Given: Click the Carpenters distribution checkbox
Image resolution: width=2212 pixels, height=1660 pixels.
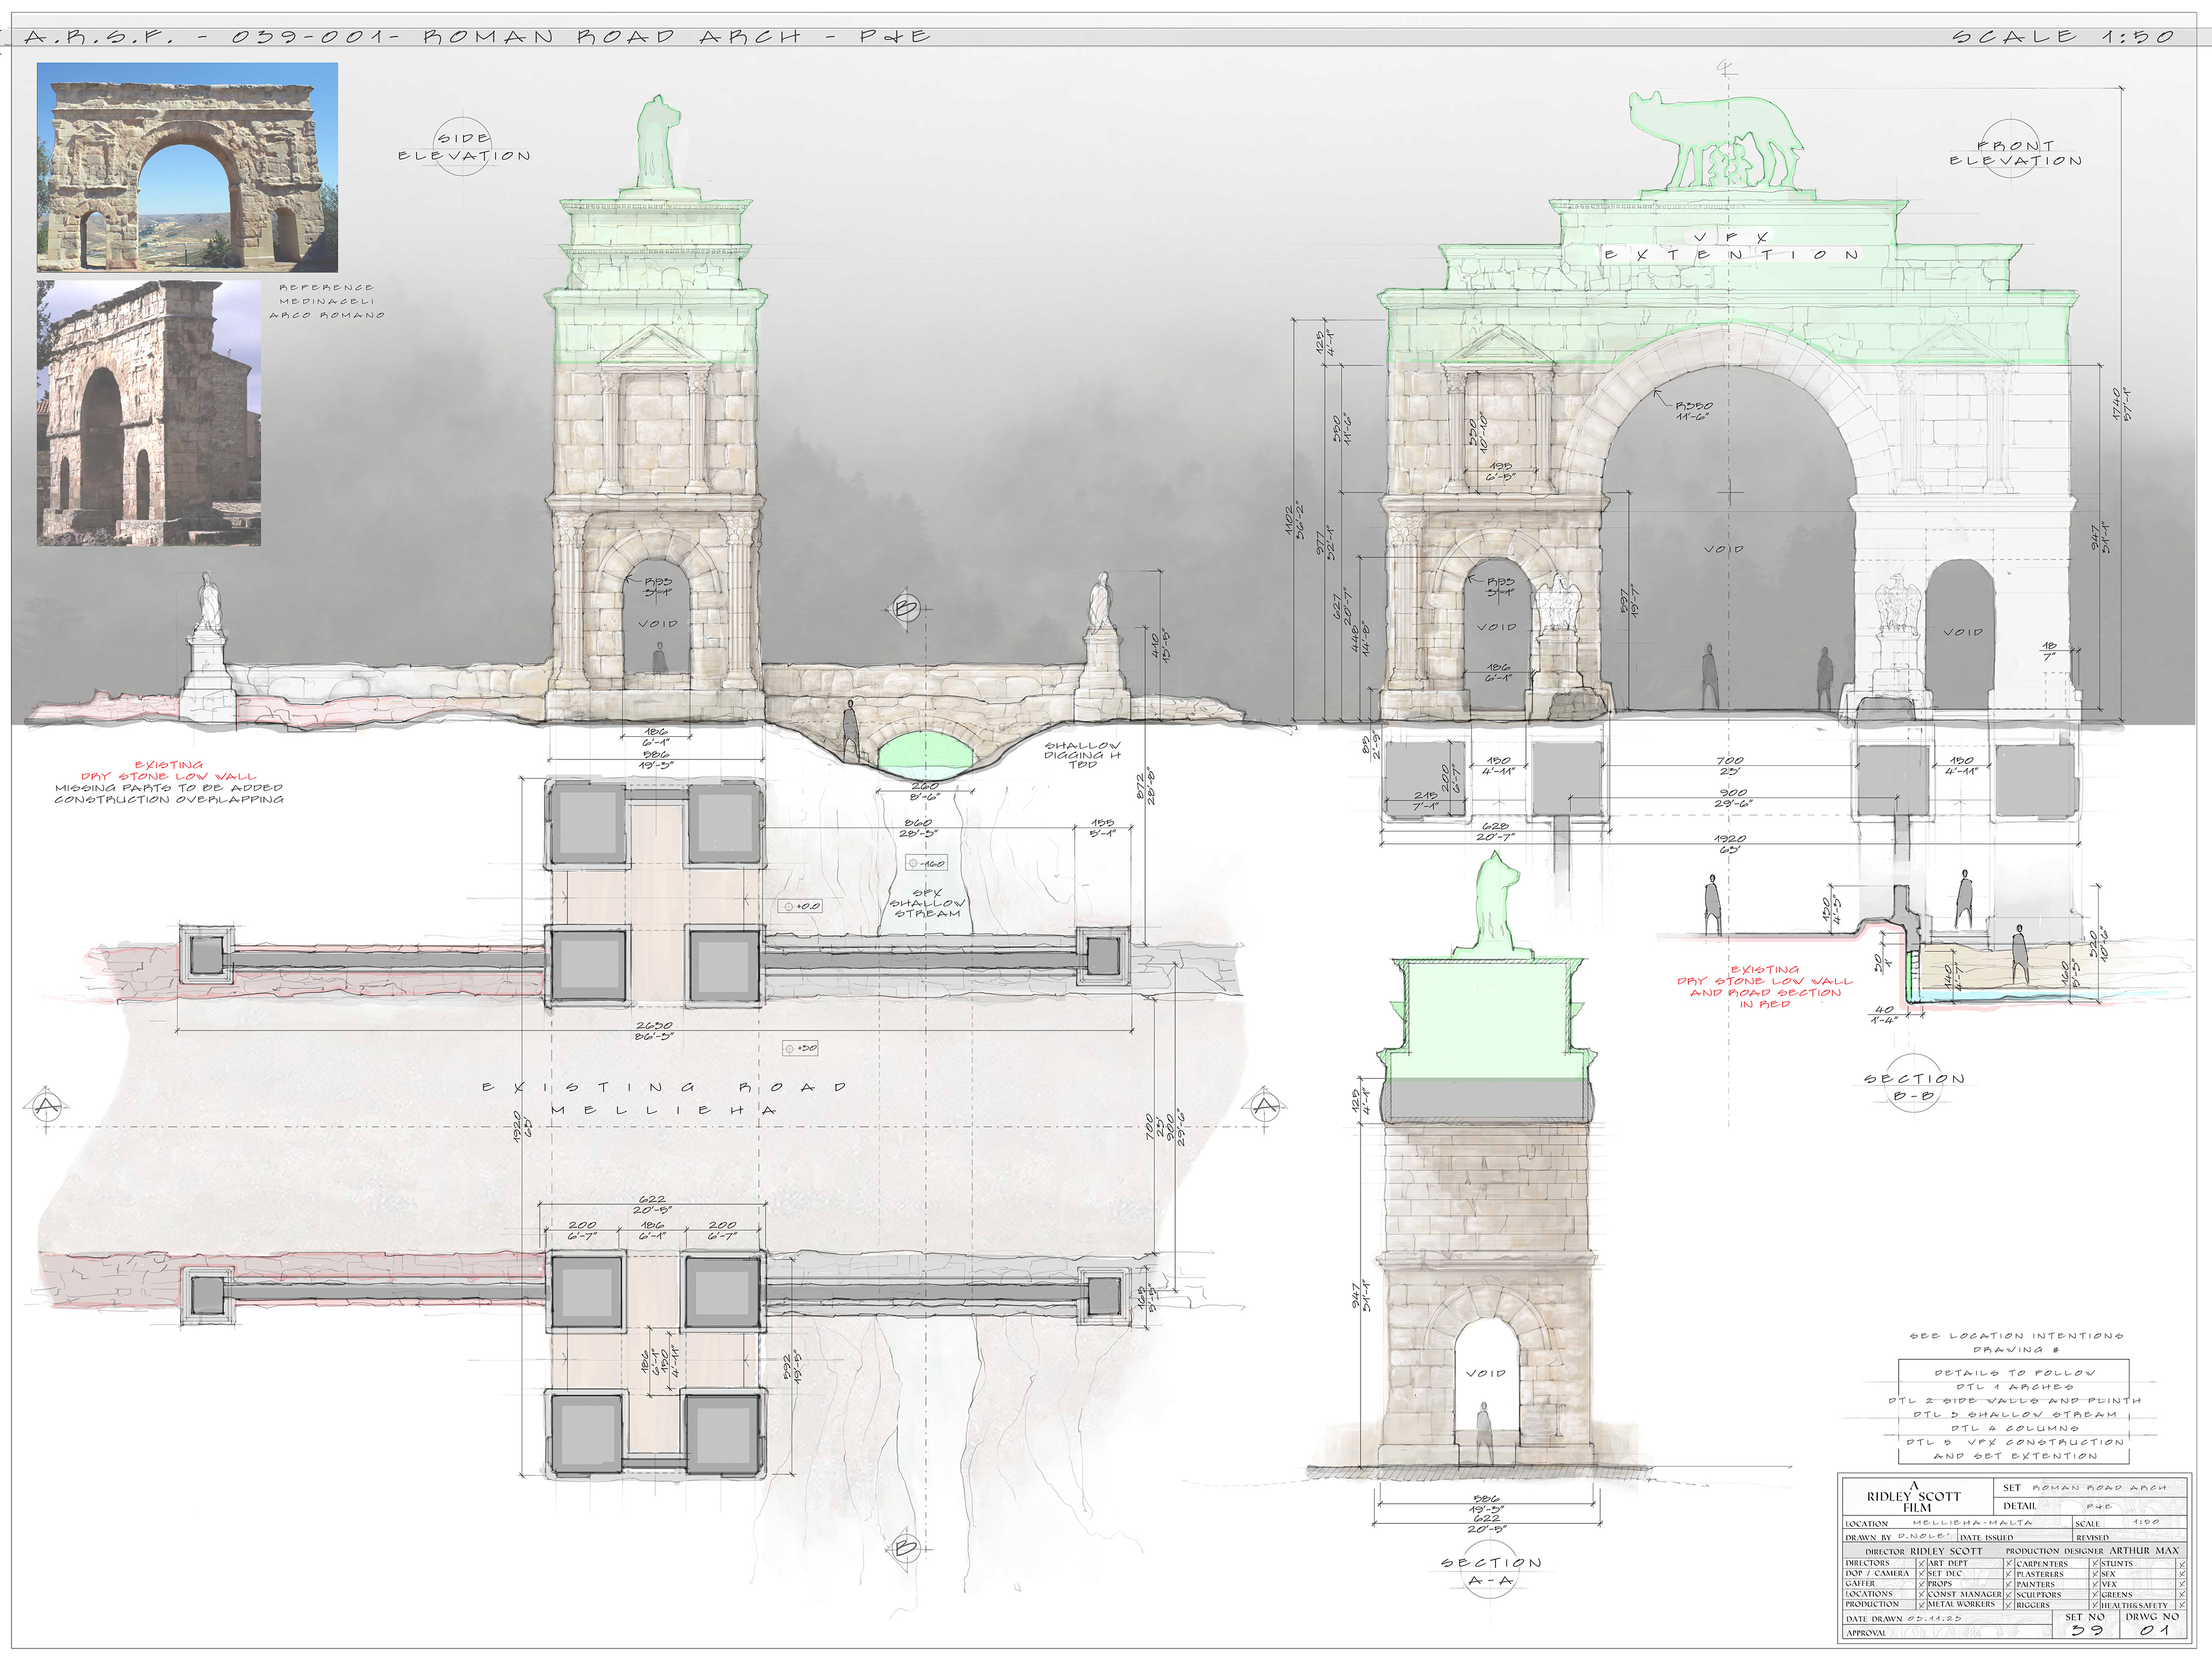Looking at the screenshot, I should [2095, 1563].
